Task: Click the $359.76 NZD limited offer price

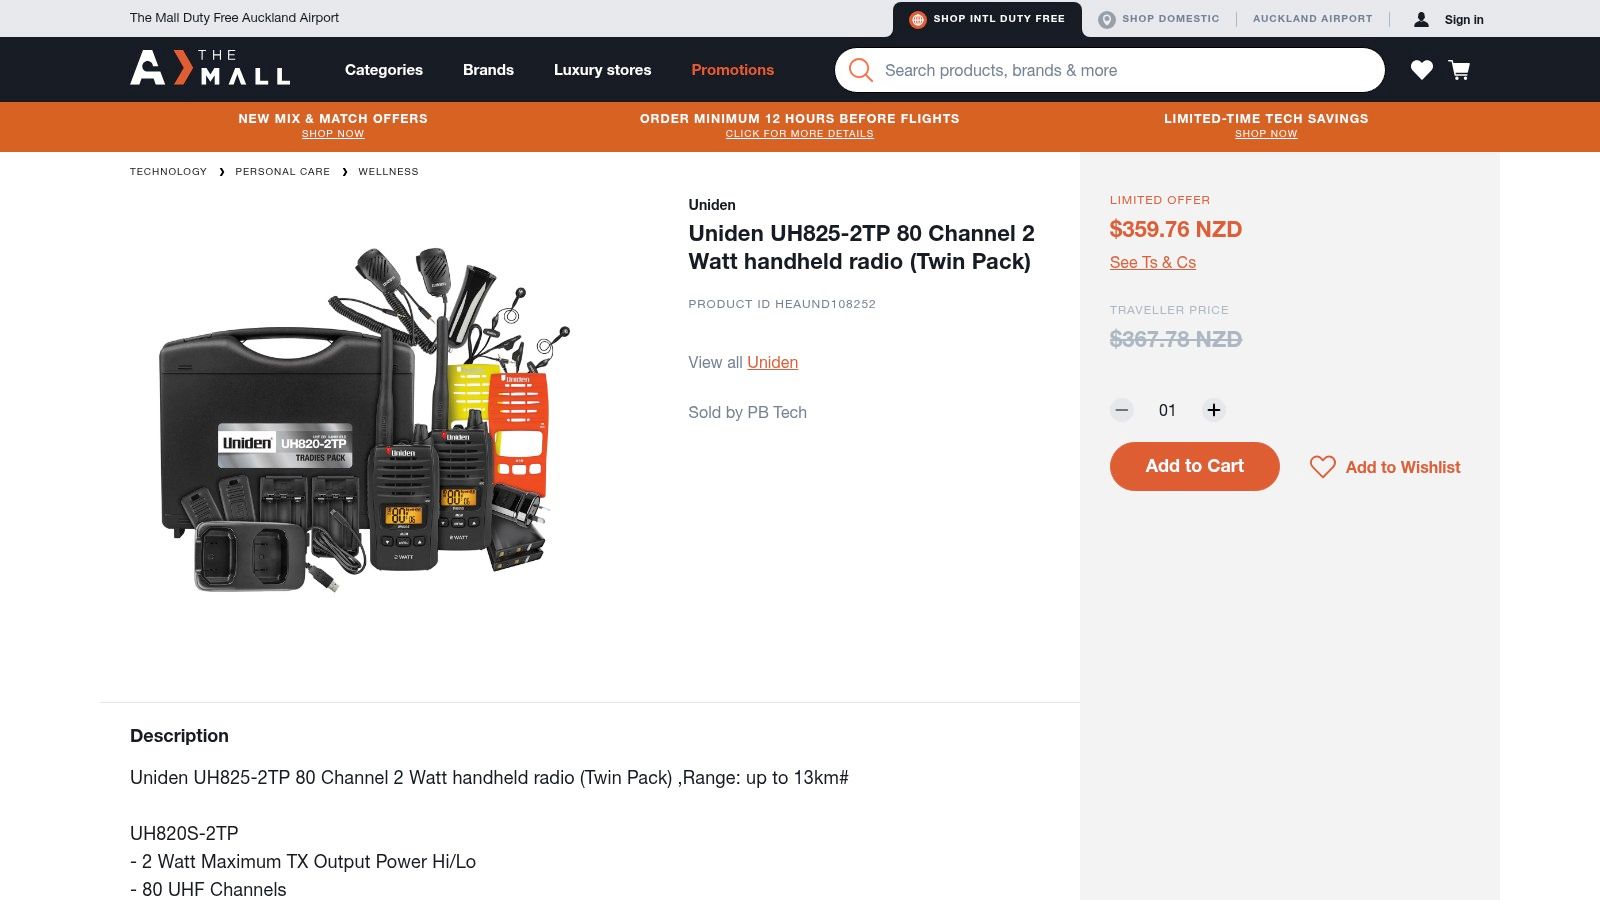Action: pyautogui.click(x=1175, y=229)
